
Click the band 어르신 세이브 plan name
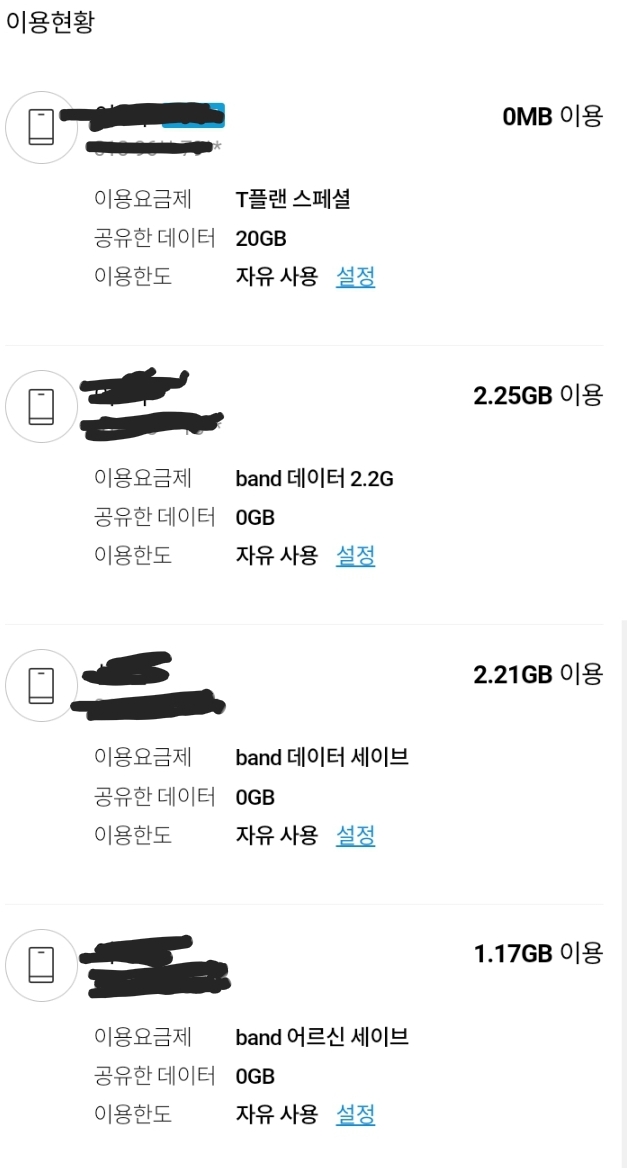tap(322, 1037)
